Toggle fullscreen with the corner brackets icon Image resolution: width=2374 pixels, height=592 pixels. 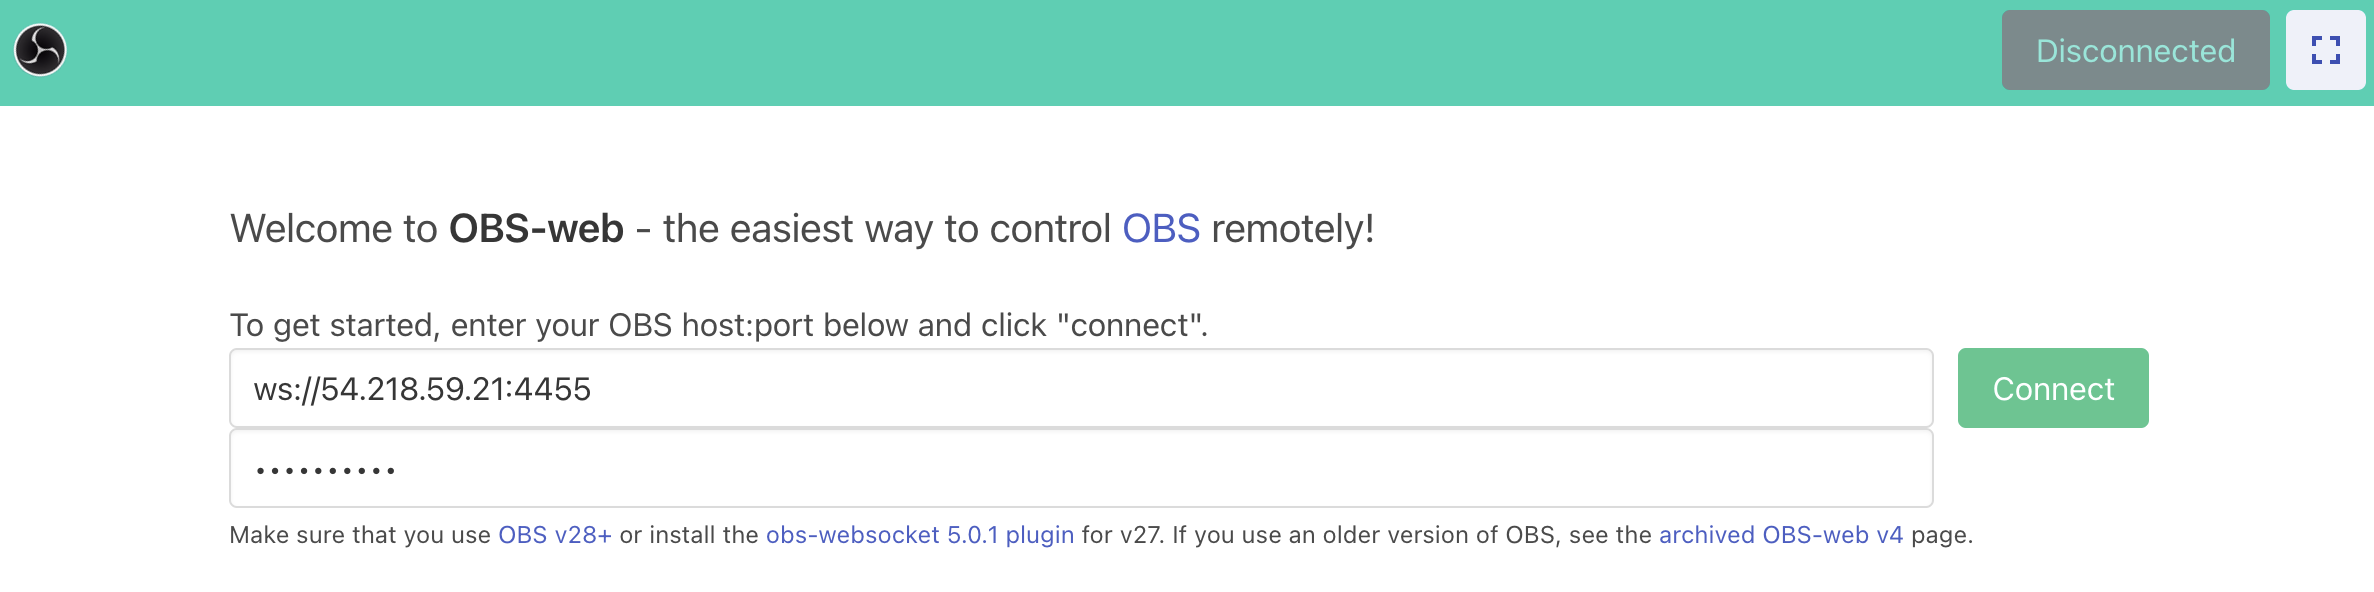pos(2325,50)
